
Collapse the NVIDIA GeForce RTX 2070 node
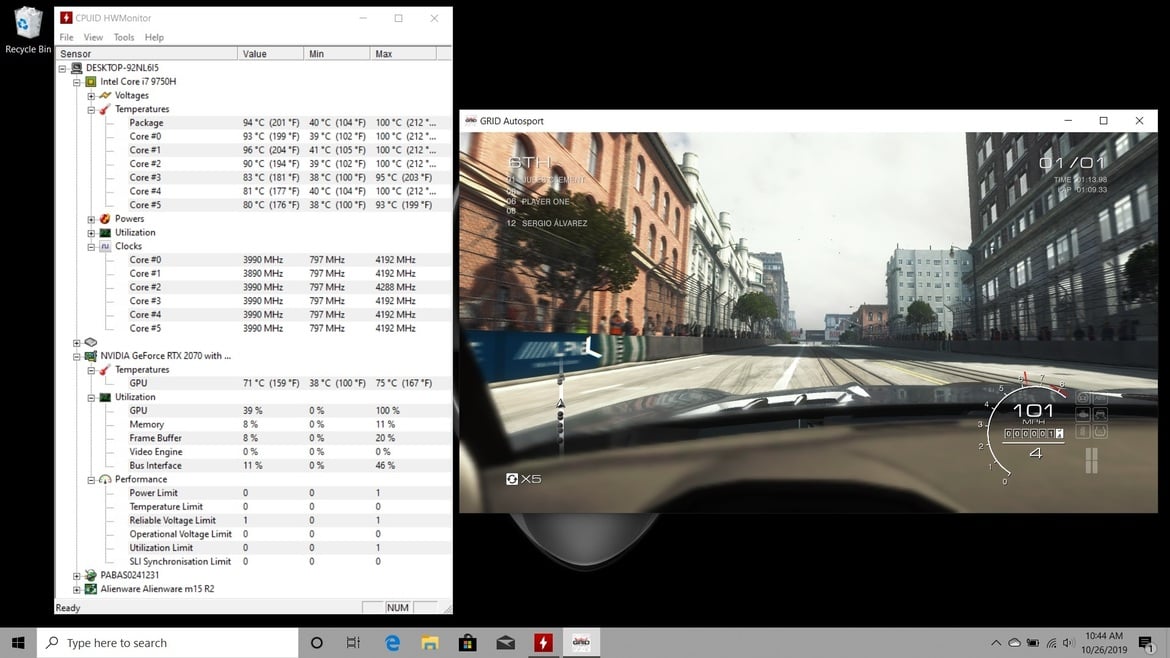click(x=77, y=357)
